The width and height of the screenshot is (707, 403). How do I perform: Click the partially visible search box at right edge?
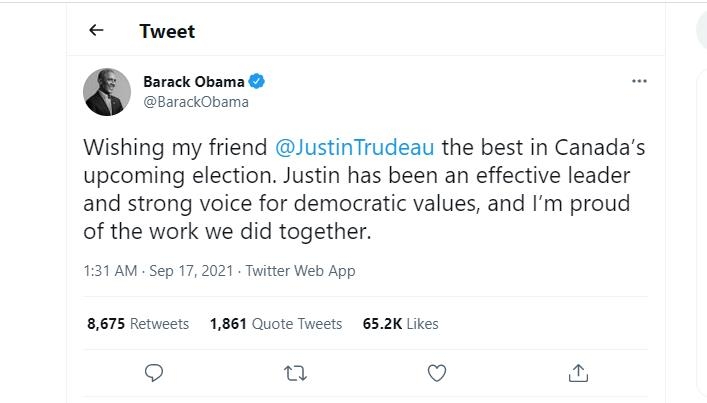click(702, 30)
